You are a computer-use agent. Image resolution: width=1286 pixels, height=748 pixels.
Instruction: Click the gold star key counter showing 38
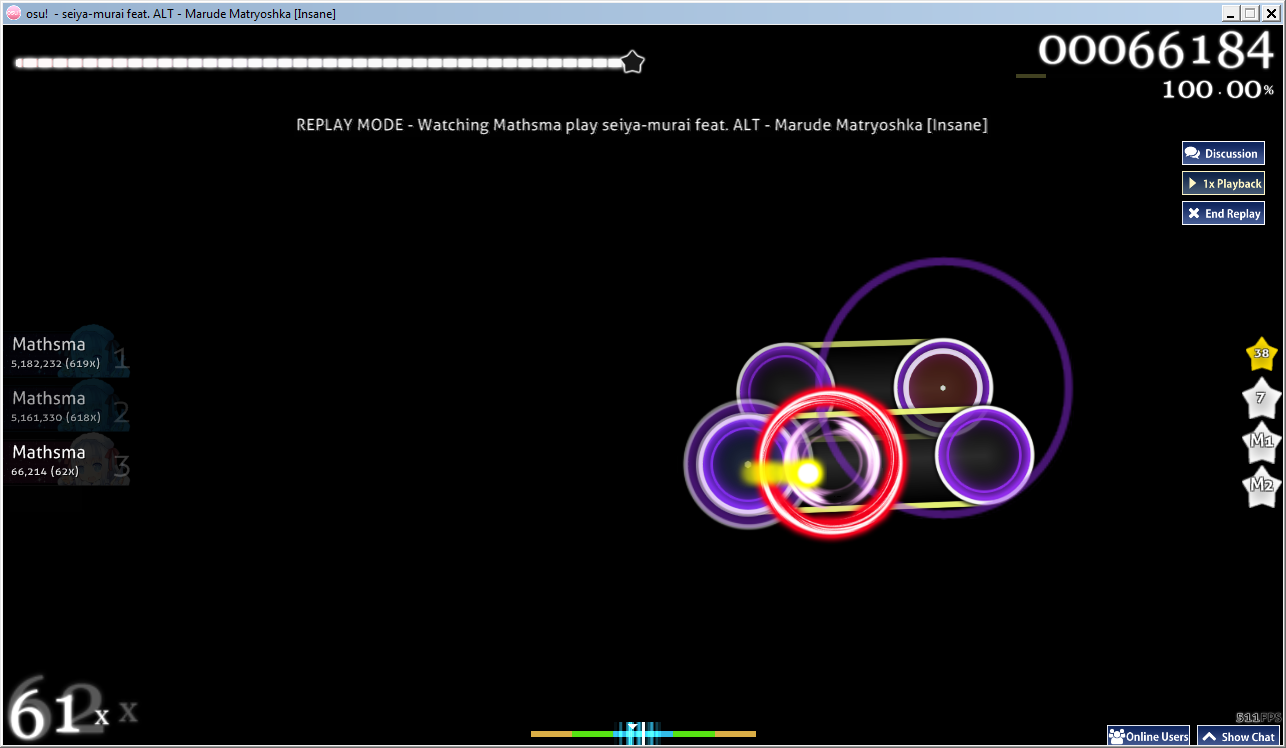1261,353
